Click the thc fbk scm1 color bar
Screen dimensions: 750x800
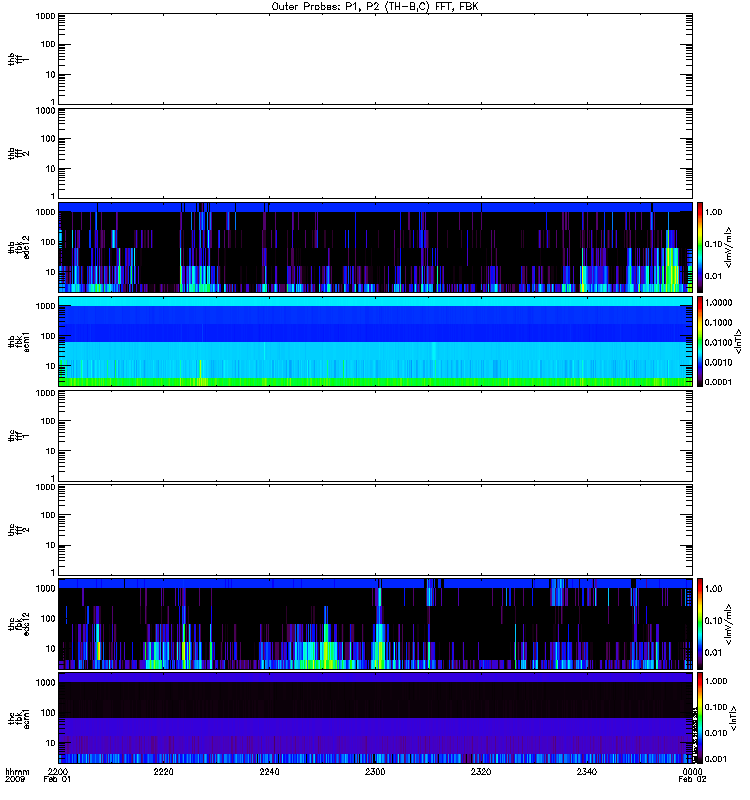[x=700, y=718]
